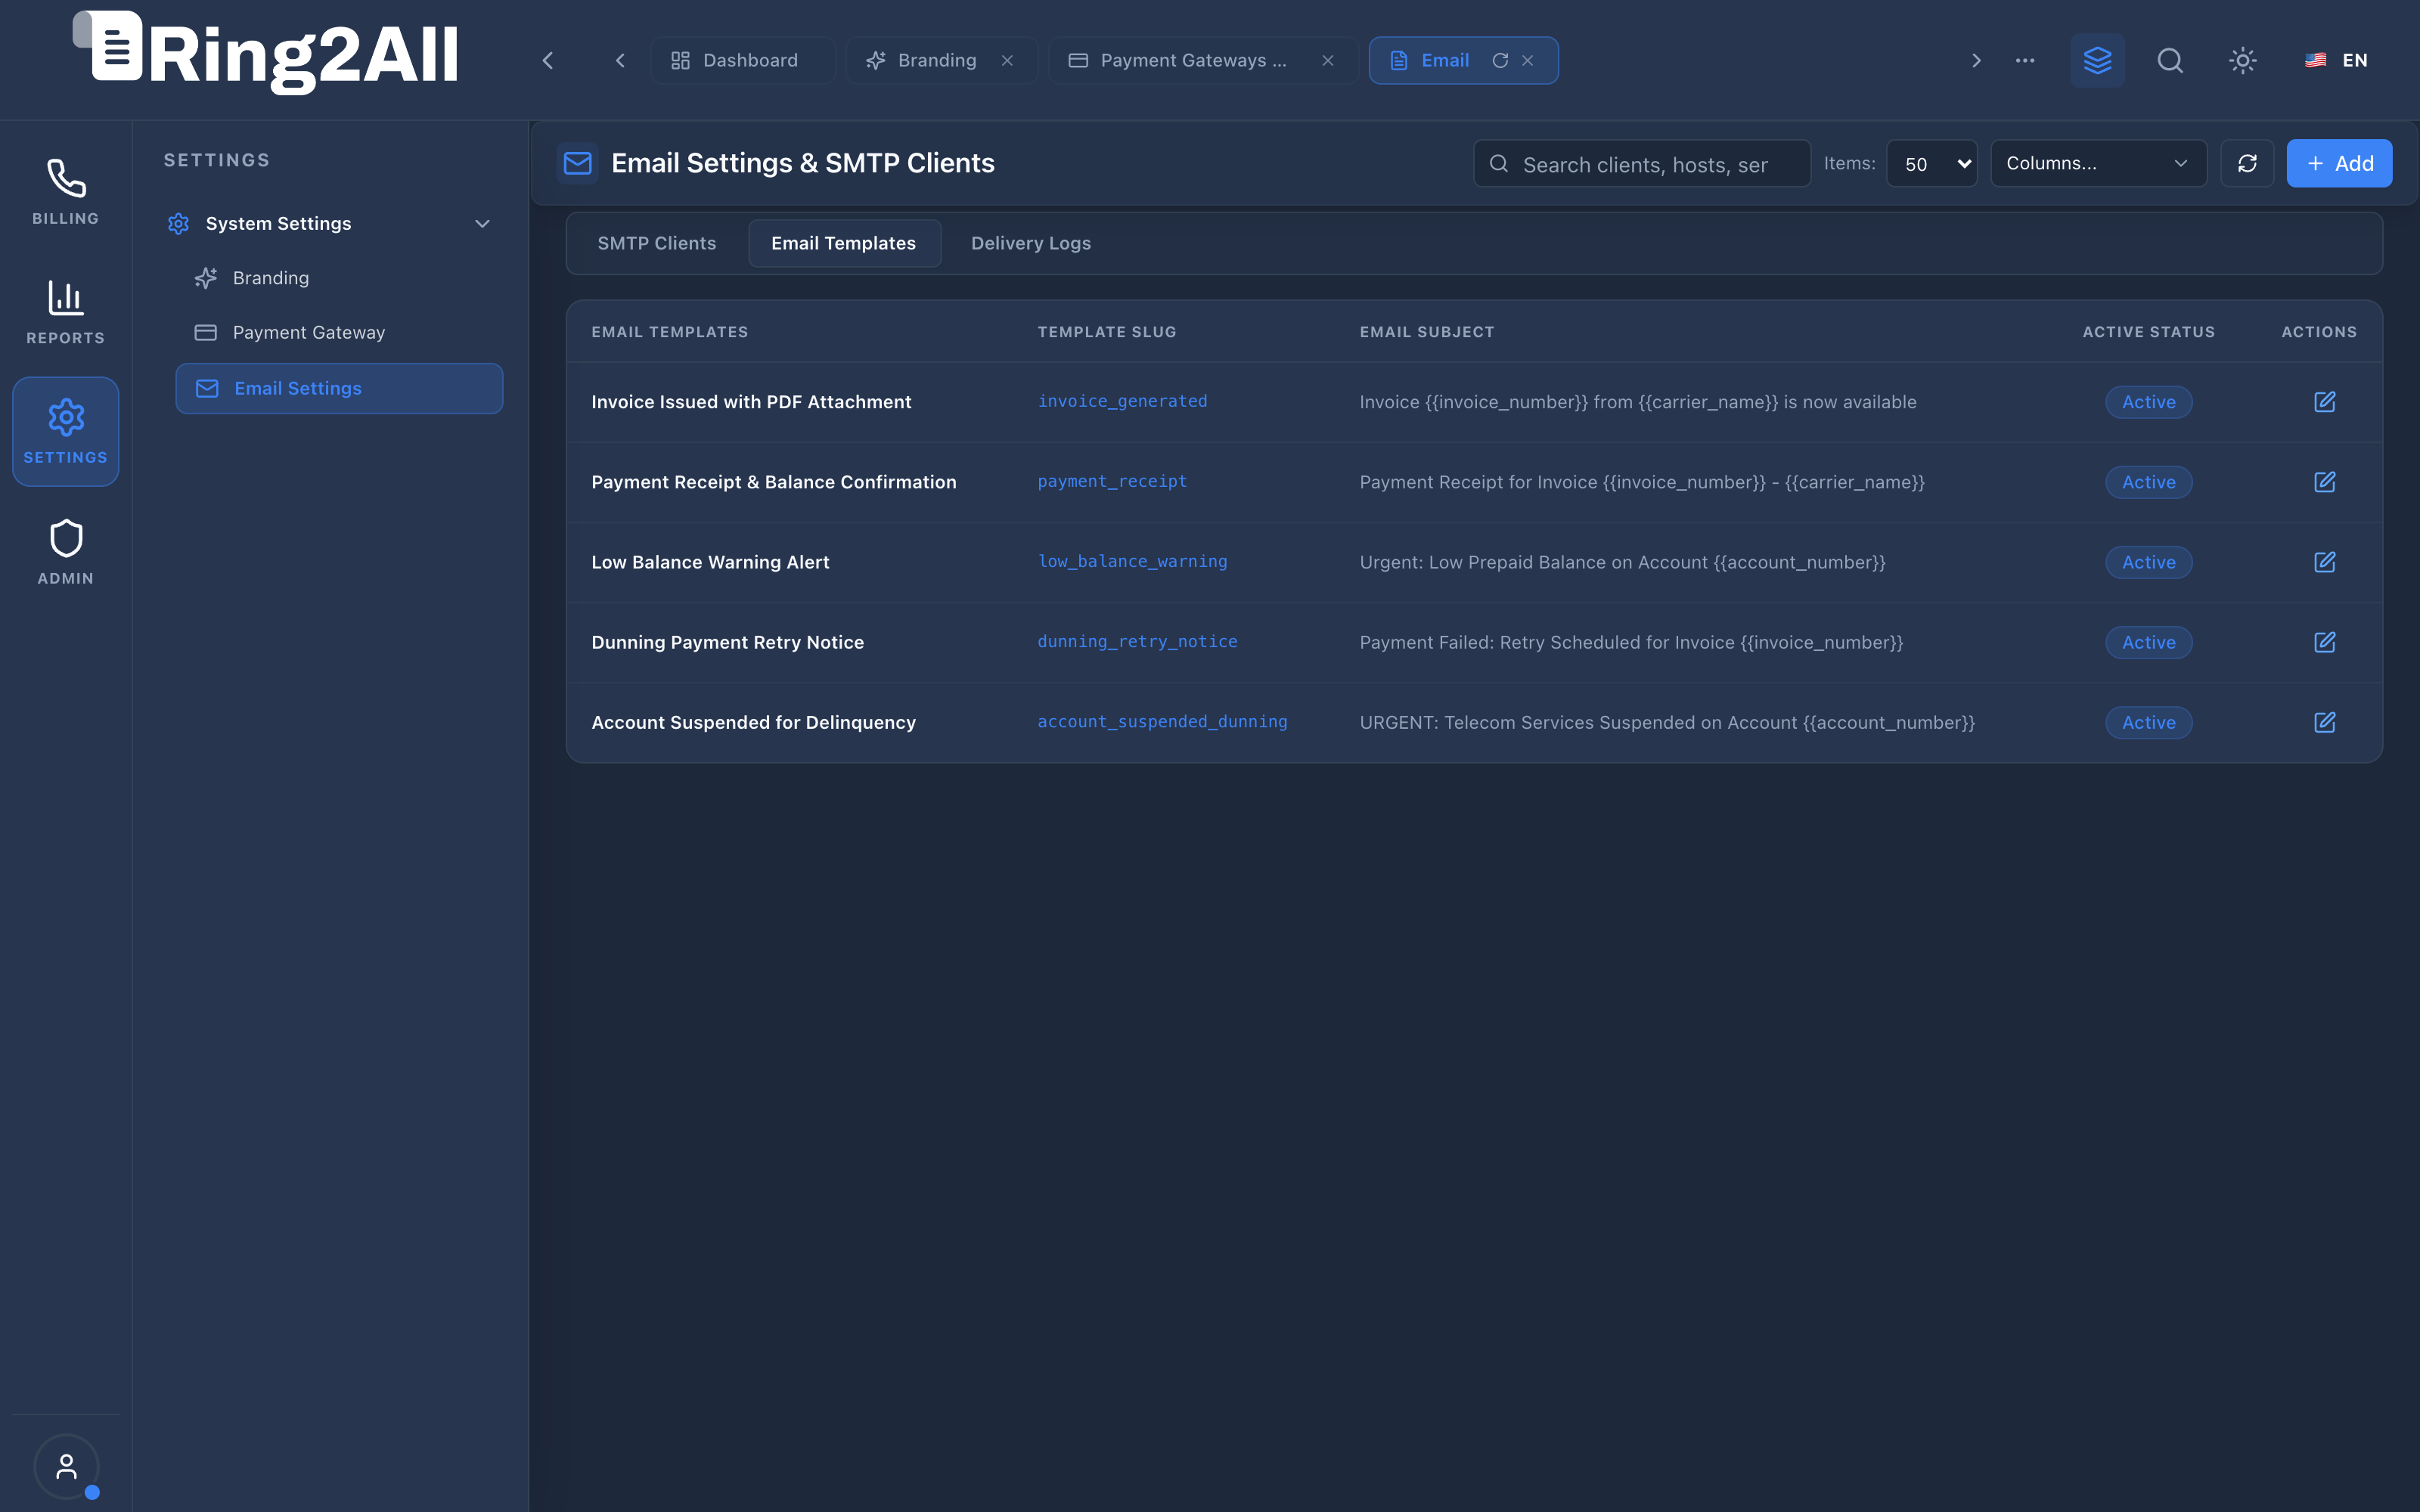The image size is (2420, 1512).
Task: Open the Columns dropdown
Action: click(2098, 163)
